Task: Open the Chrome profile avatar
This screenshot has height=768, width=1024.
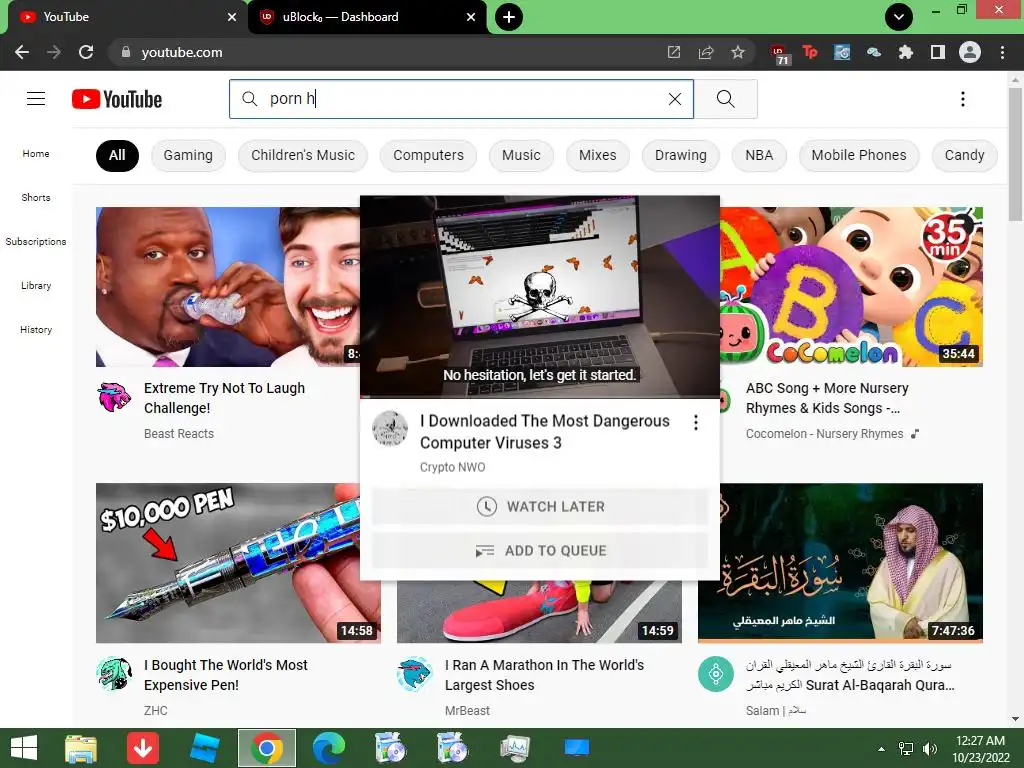Action: [x=970, y=52]
